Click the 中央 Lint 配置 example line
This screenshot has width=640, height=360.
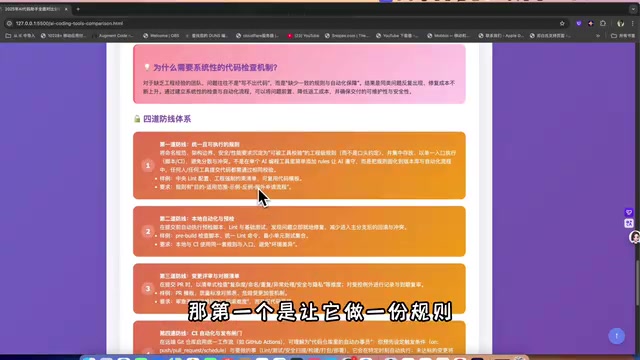(231, 178)
